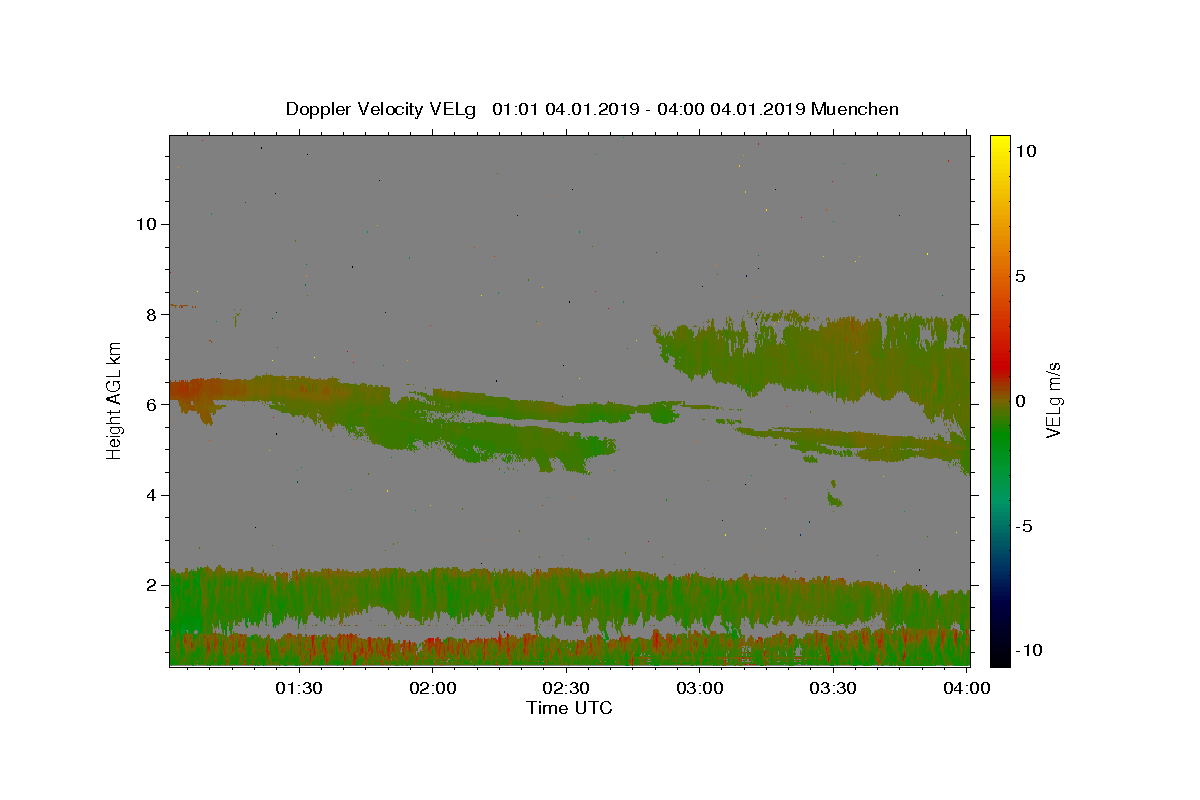This screenshot has height=800, width=1200.
Task: Click the upper cloud layer near 7 km
Action: click(x=820, y=355)
